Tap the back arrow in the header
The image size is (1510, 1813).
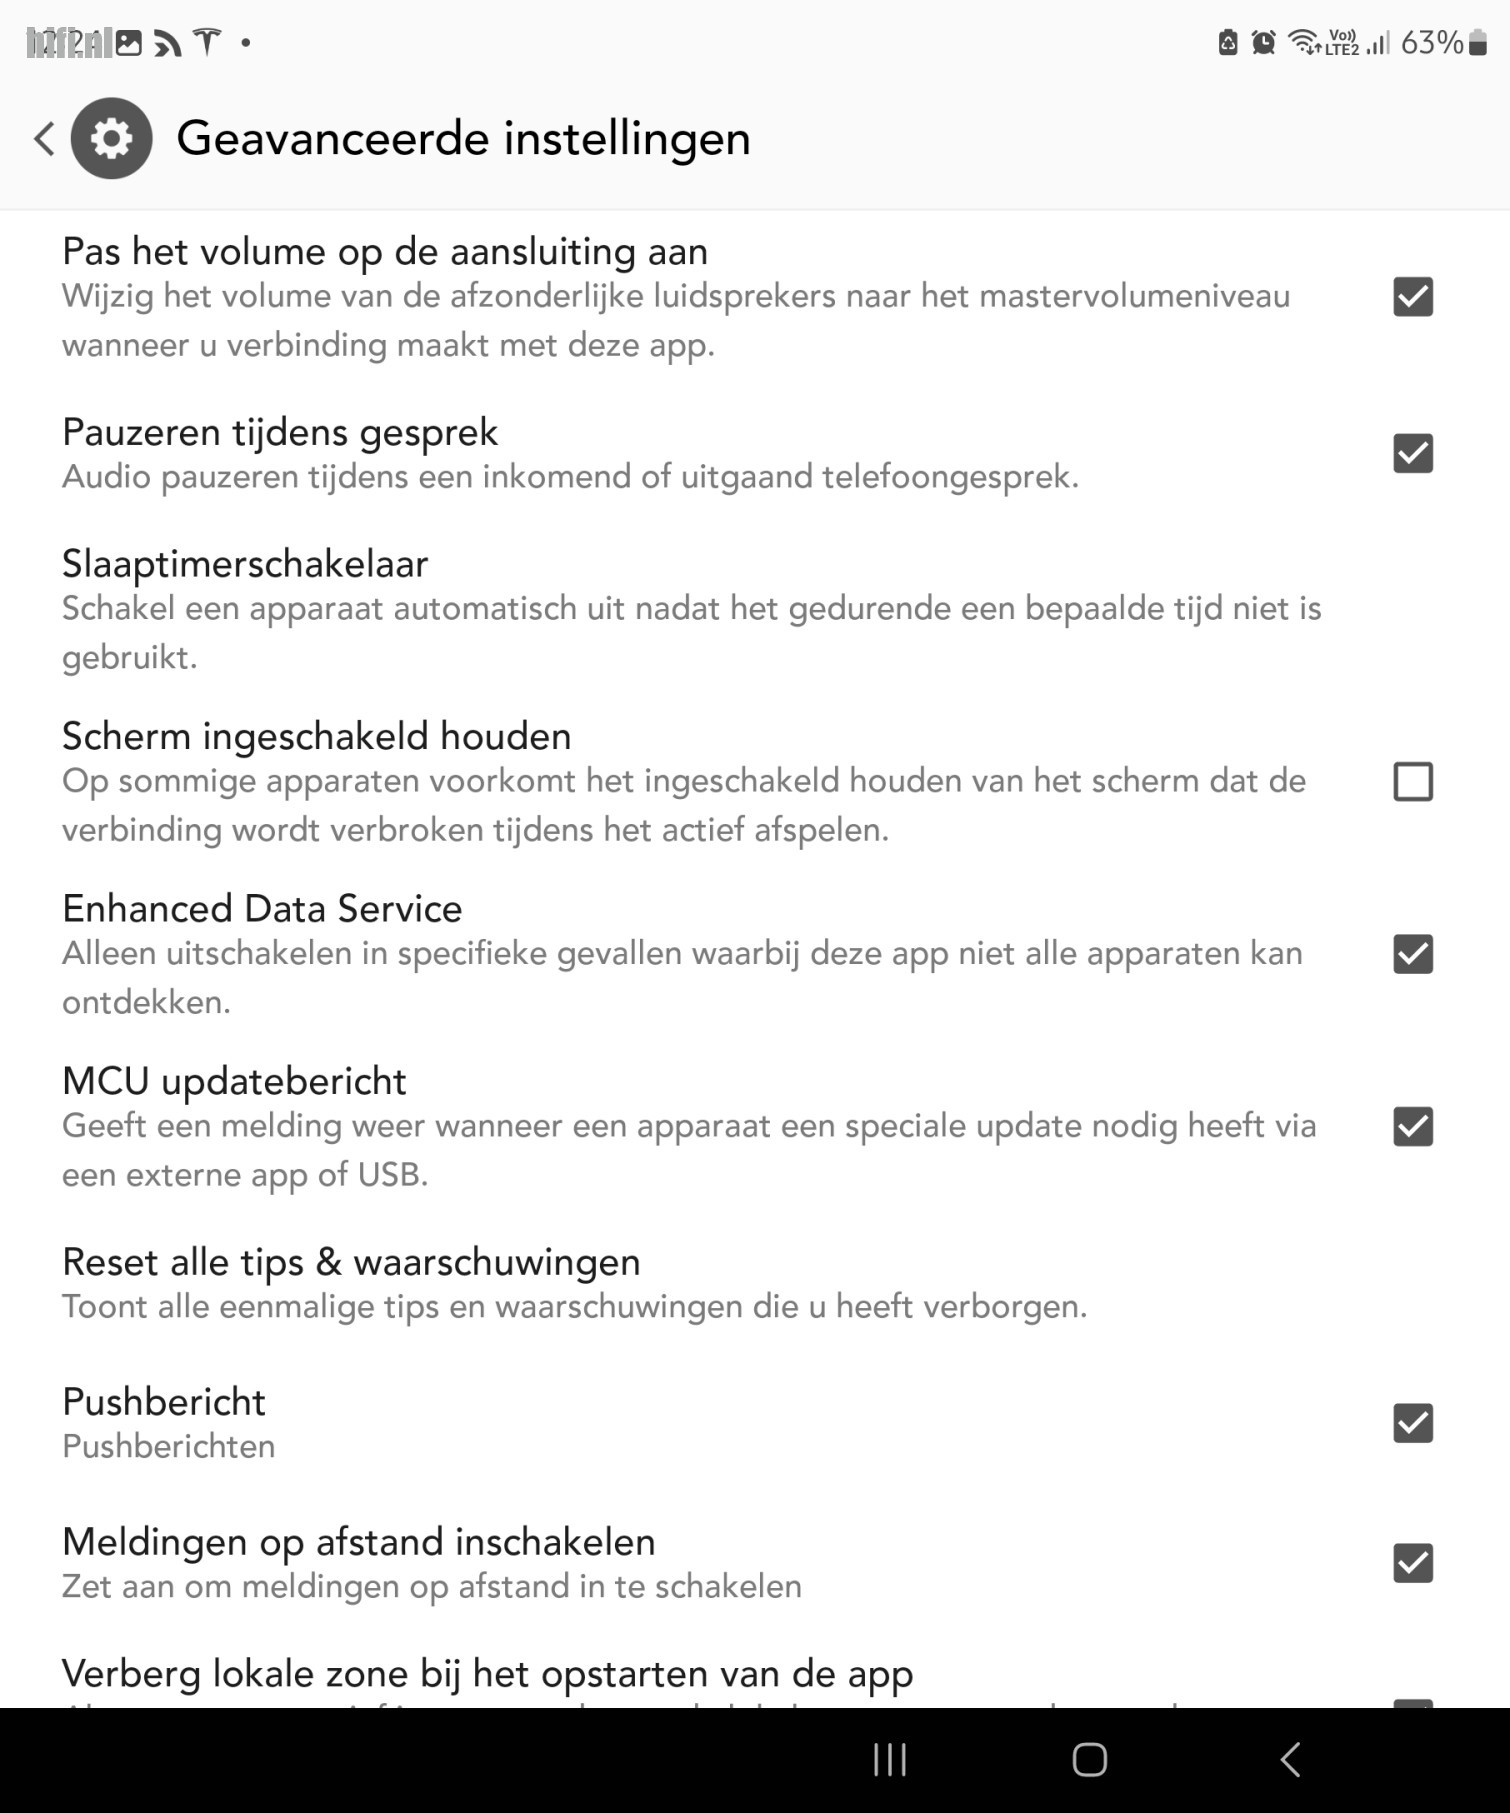[x=44, y=138]
